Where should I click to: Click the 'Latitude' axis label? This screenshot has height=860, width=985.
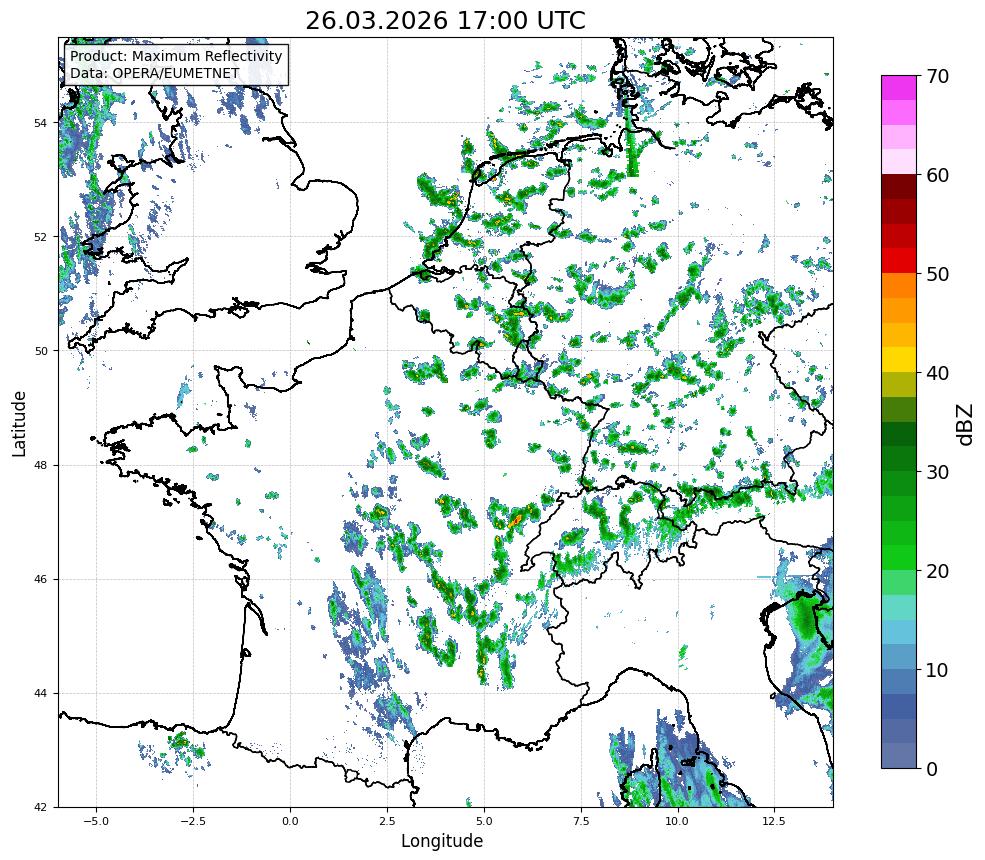(x=19, y=423)
